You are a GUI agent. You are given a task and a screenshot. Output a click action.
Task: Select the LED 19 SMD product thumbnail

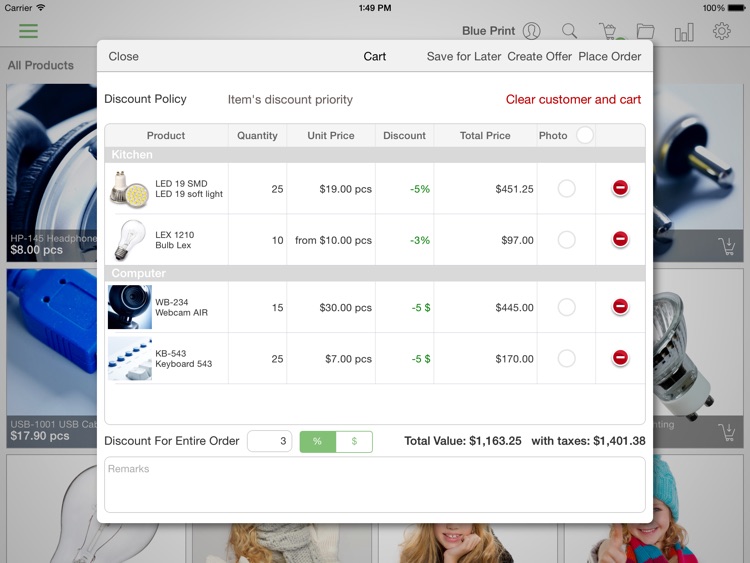click(129, 189)
